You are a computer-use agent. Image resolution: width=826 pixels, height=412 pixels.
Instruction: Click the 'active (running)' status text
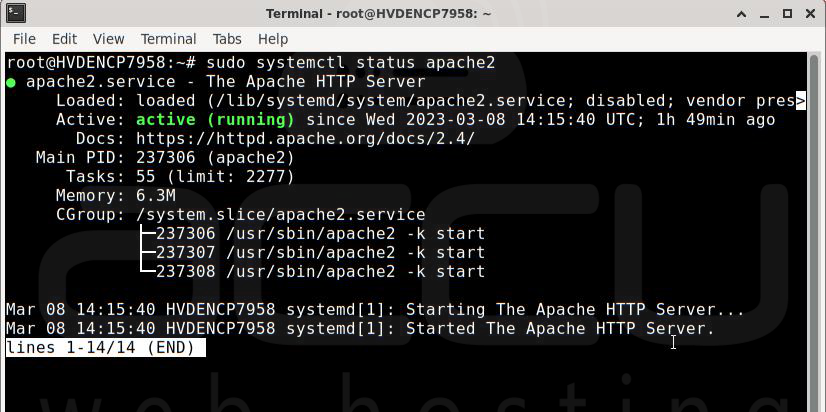[x=215, y=120]
